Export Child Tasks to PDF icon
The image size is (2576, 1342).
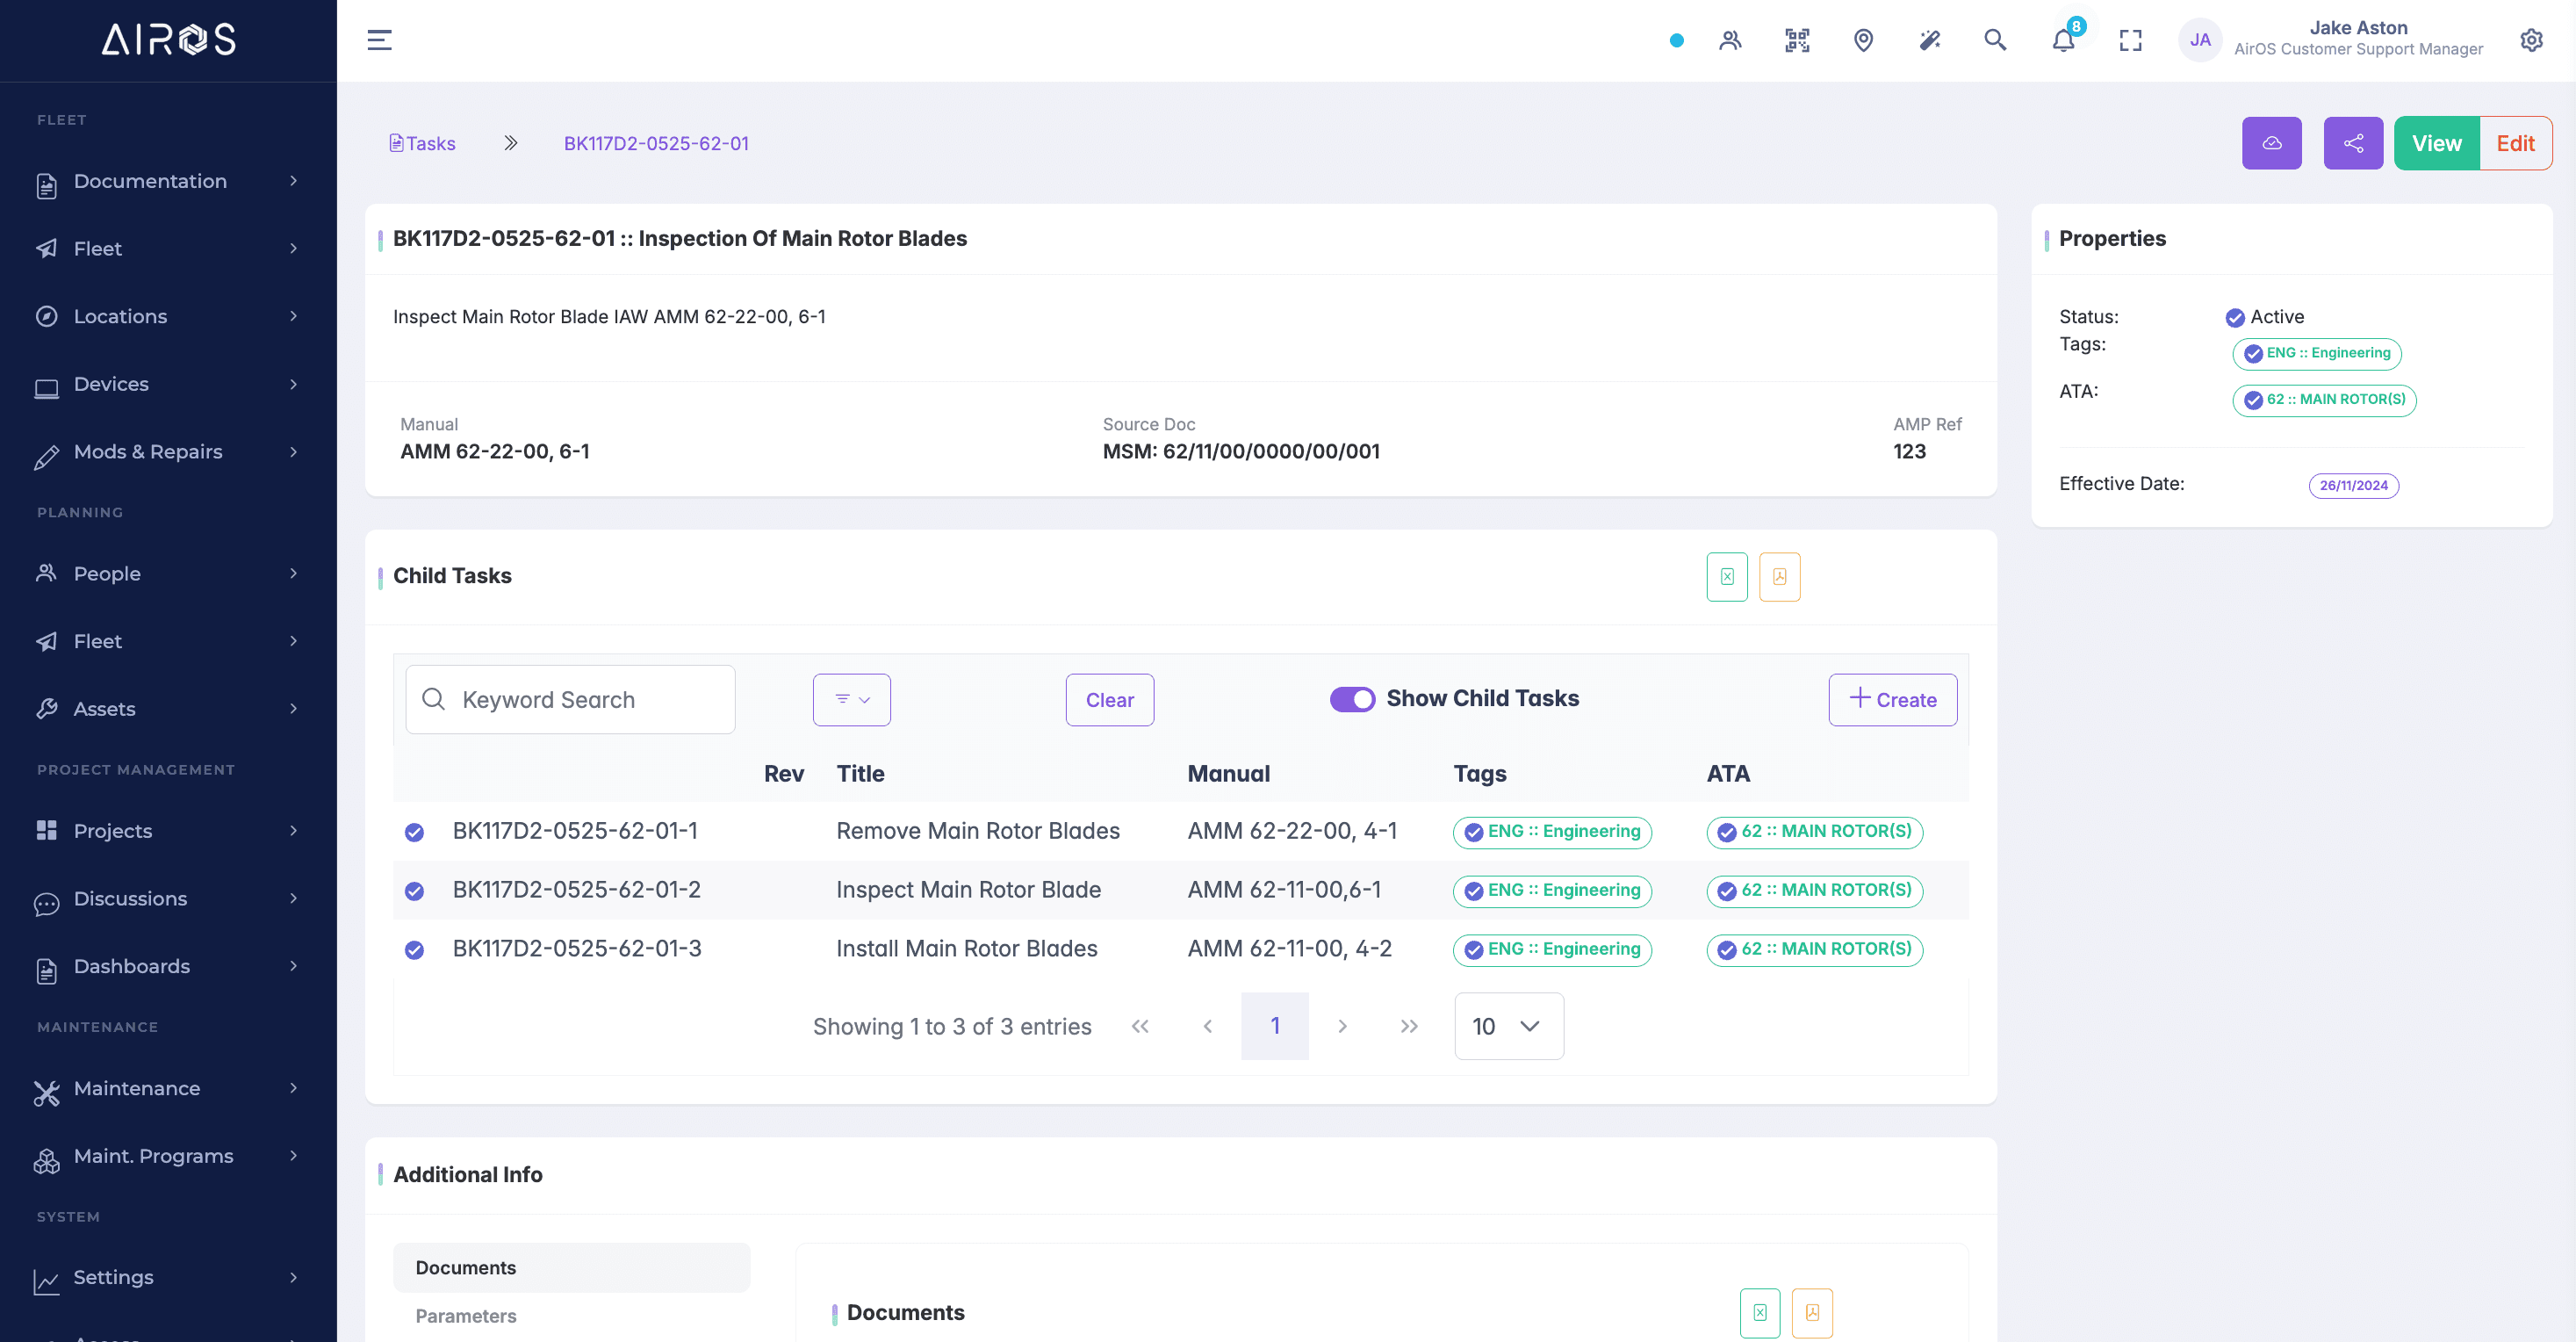pyautogui.click(x=1779, y=577)
